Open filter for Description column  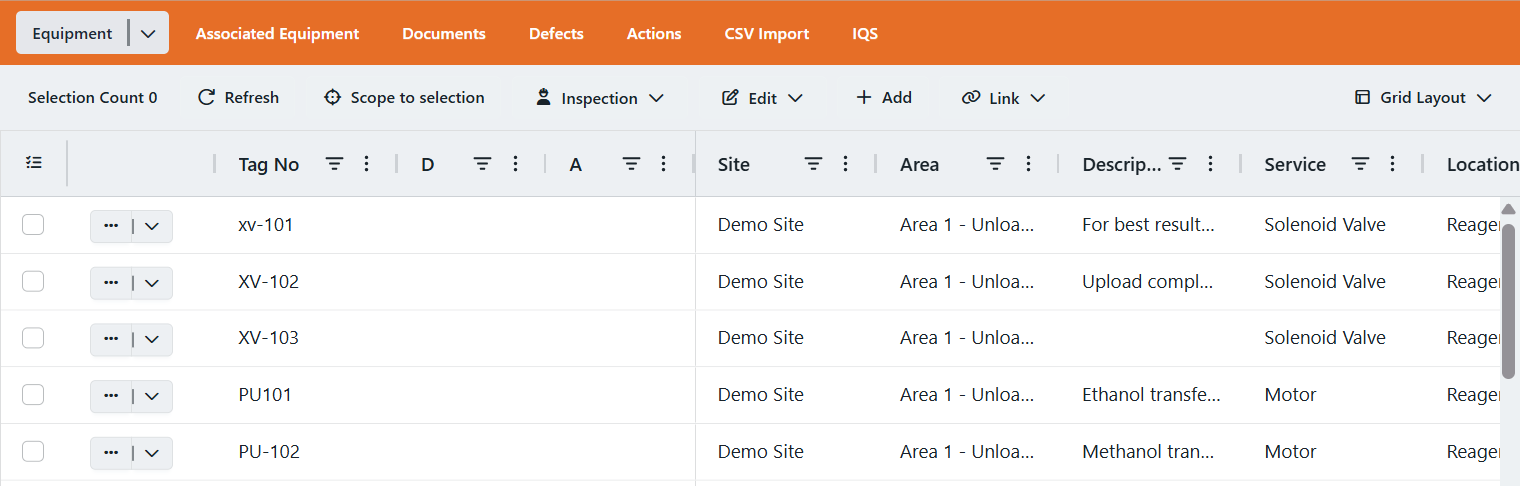(x=1178, y=163)
